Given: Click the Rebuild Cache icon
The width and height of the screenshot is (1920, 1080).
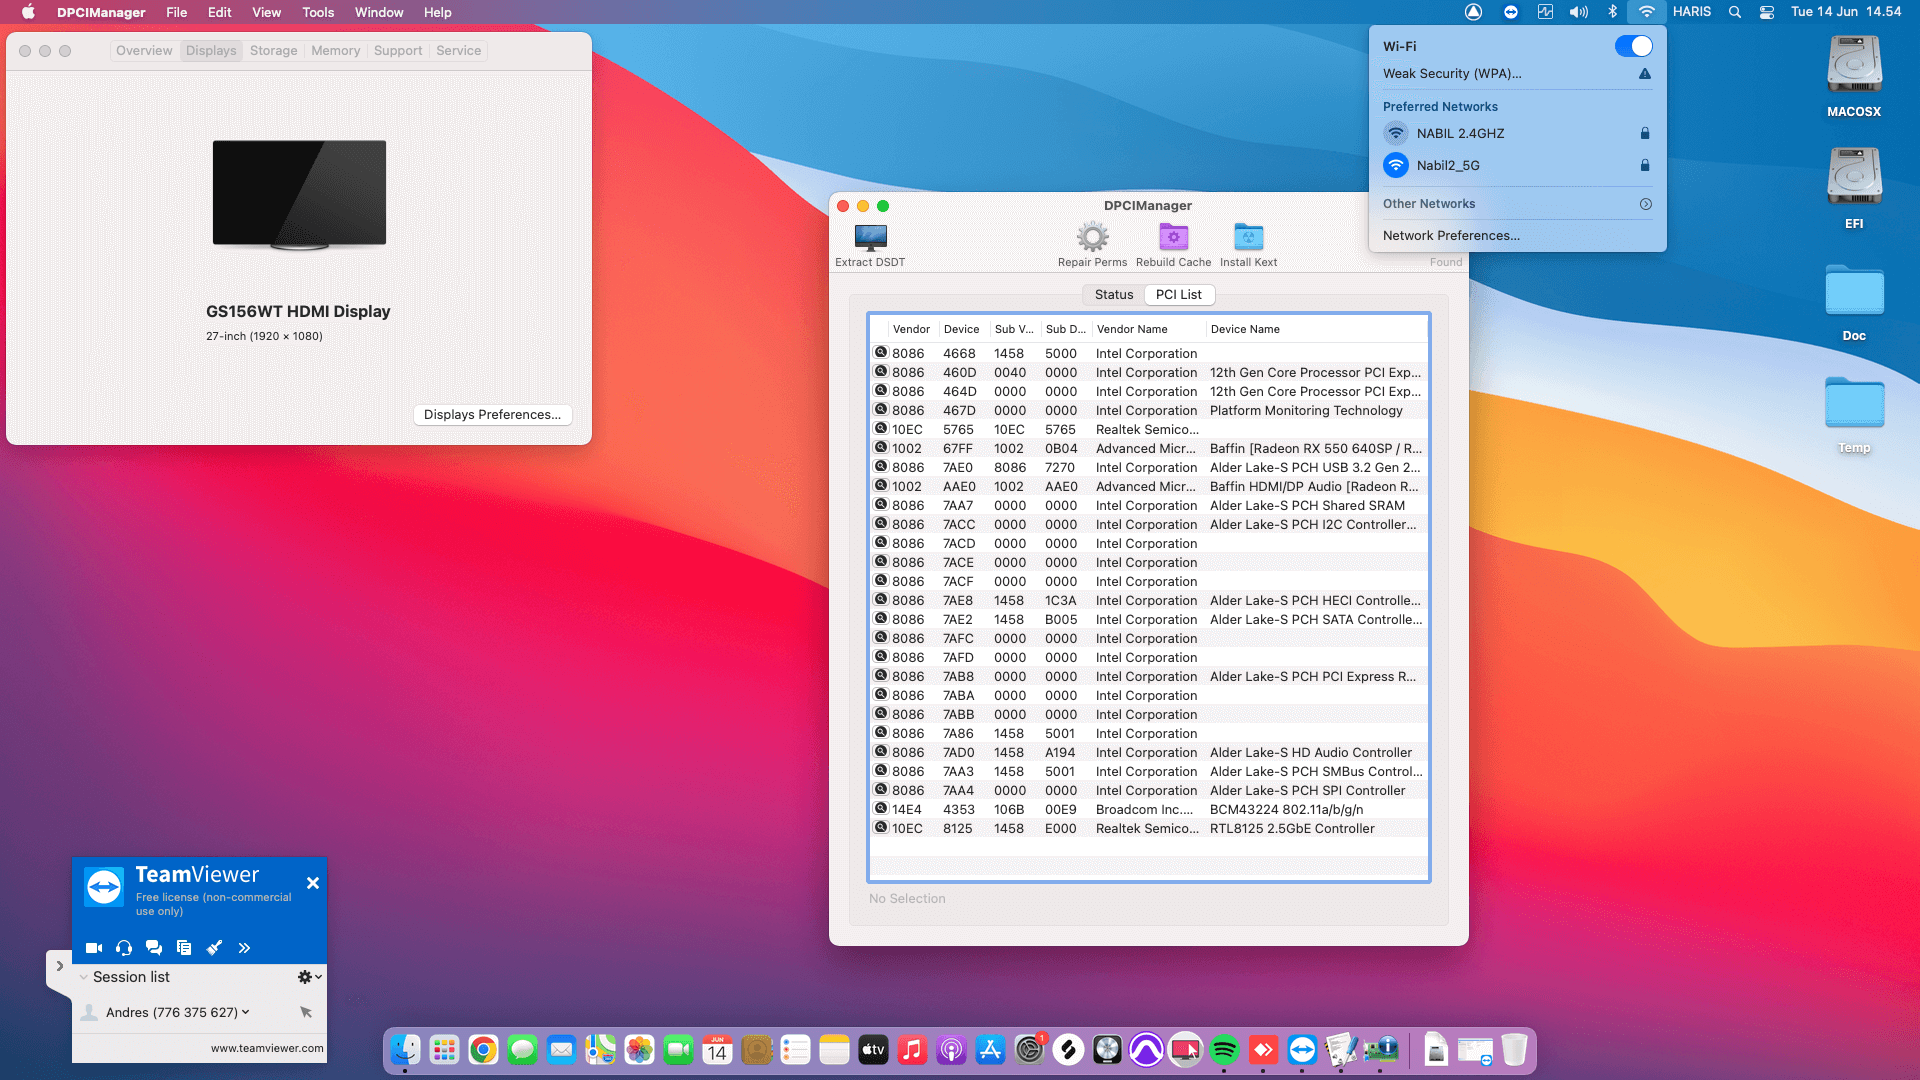Looking at the screenshot, I should pos(1173,238).
